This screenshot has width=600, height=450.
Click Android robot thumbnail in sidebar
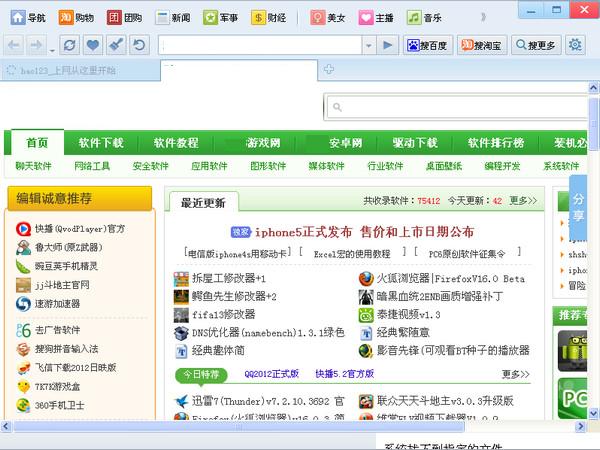[x=572, y=351]
